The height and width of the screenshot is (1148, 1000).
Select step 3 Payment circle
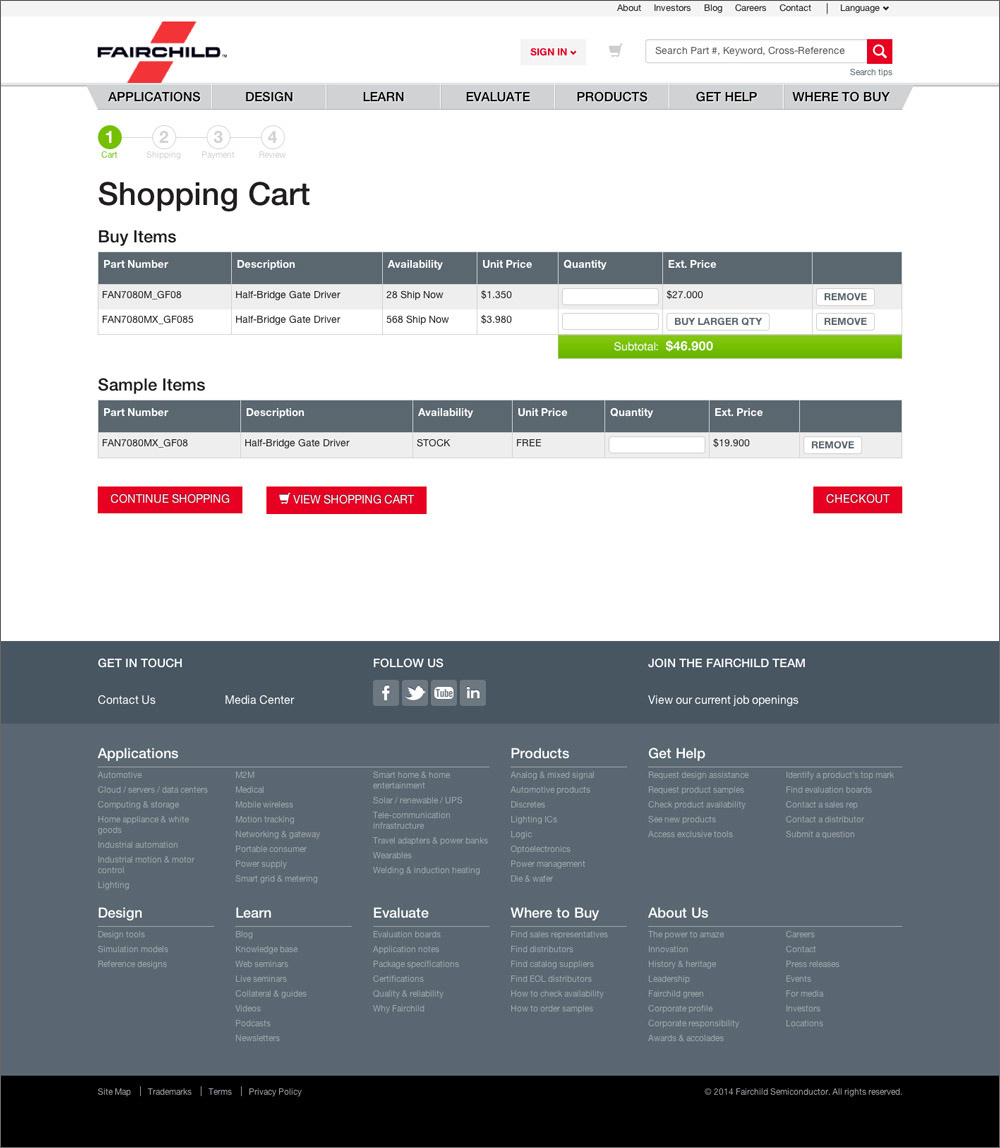(x=218, y=137)
